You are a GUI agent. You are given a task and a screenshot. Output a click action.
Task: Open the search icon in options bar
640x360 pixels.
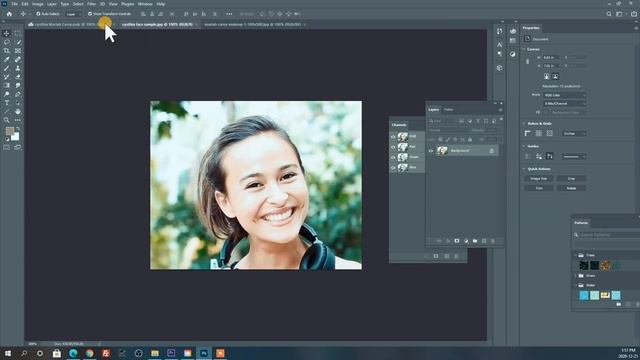tap(609, 14)
